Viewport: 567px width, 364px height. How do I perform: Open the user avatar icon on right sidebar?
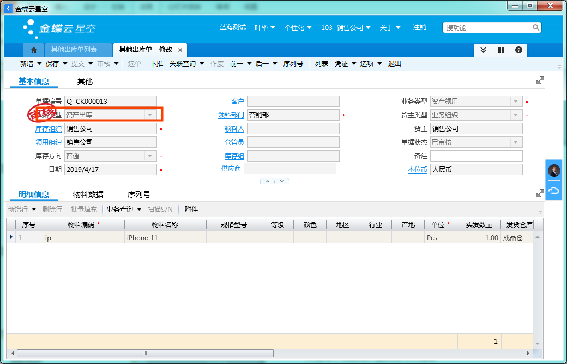point(554,170)
